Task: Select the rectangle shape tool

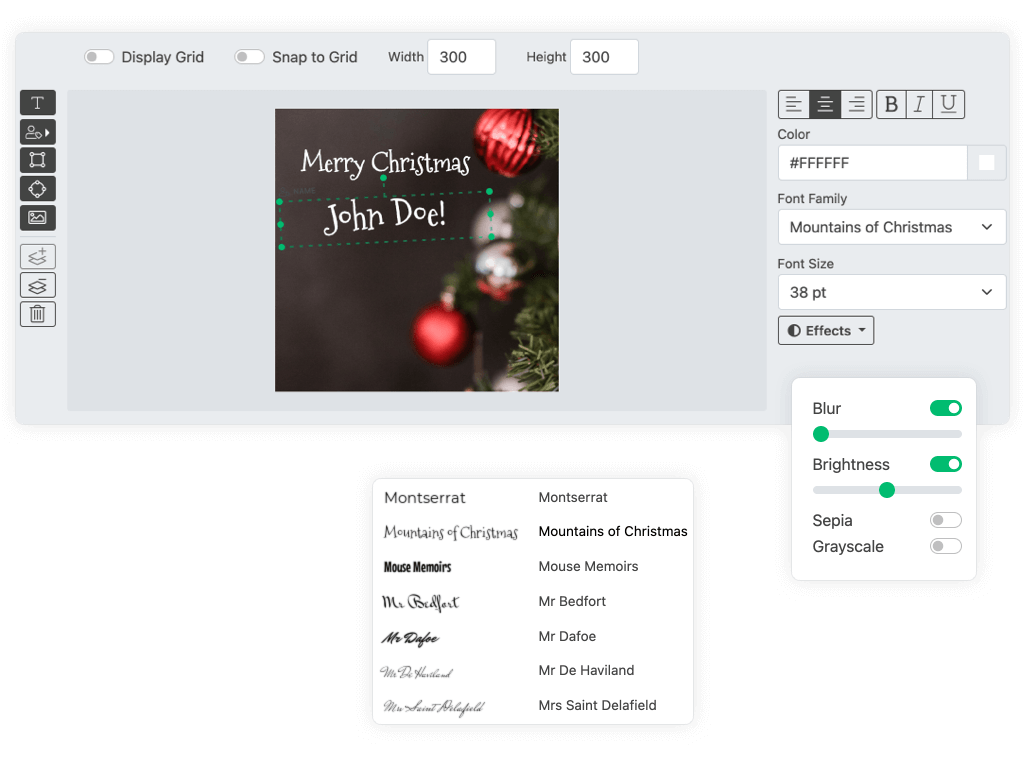Action: (x=38, y=160)
